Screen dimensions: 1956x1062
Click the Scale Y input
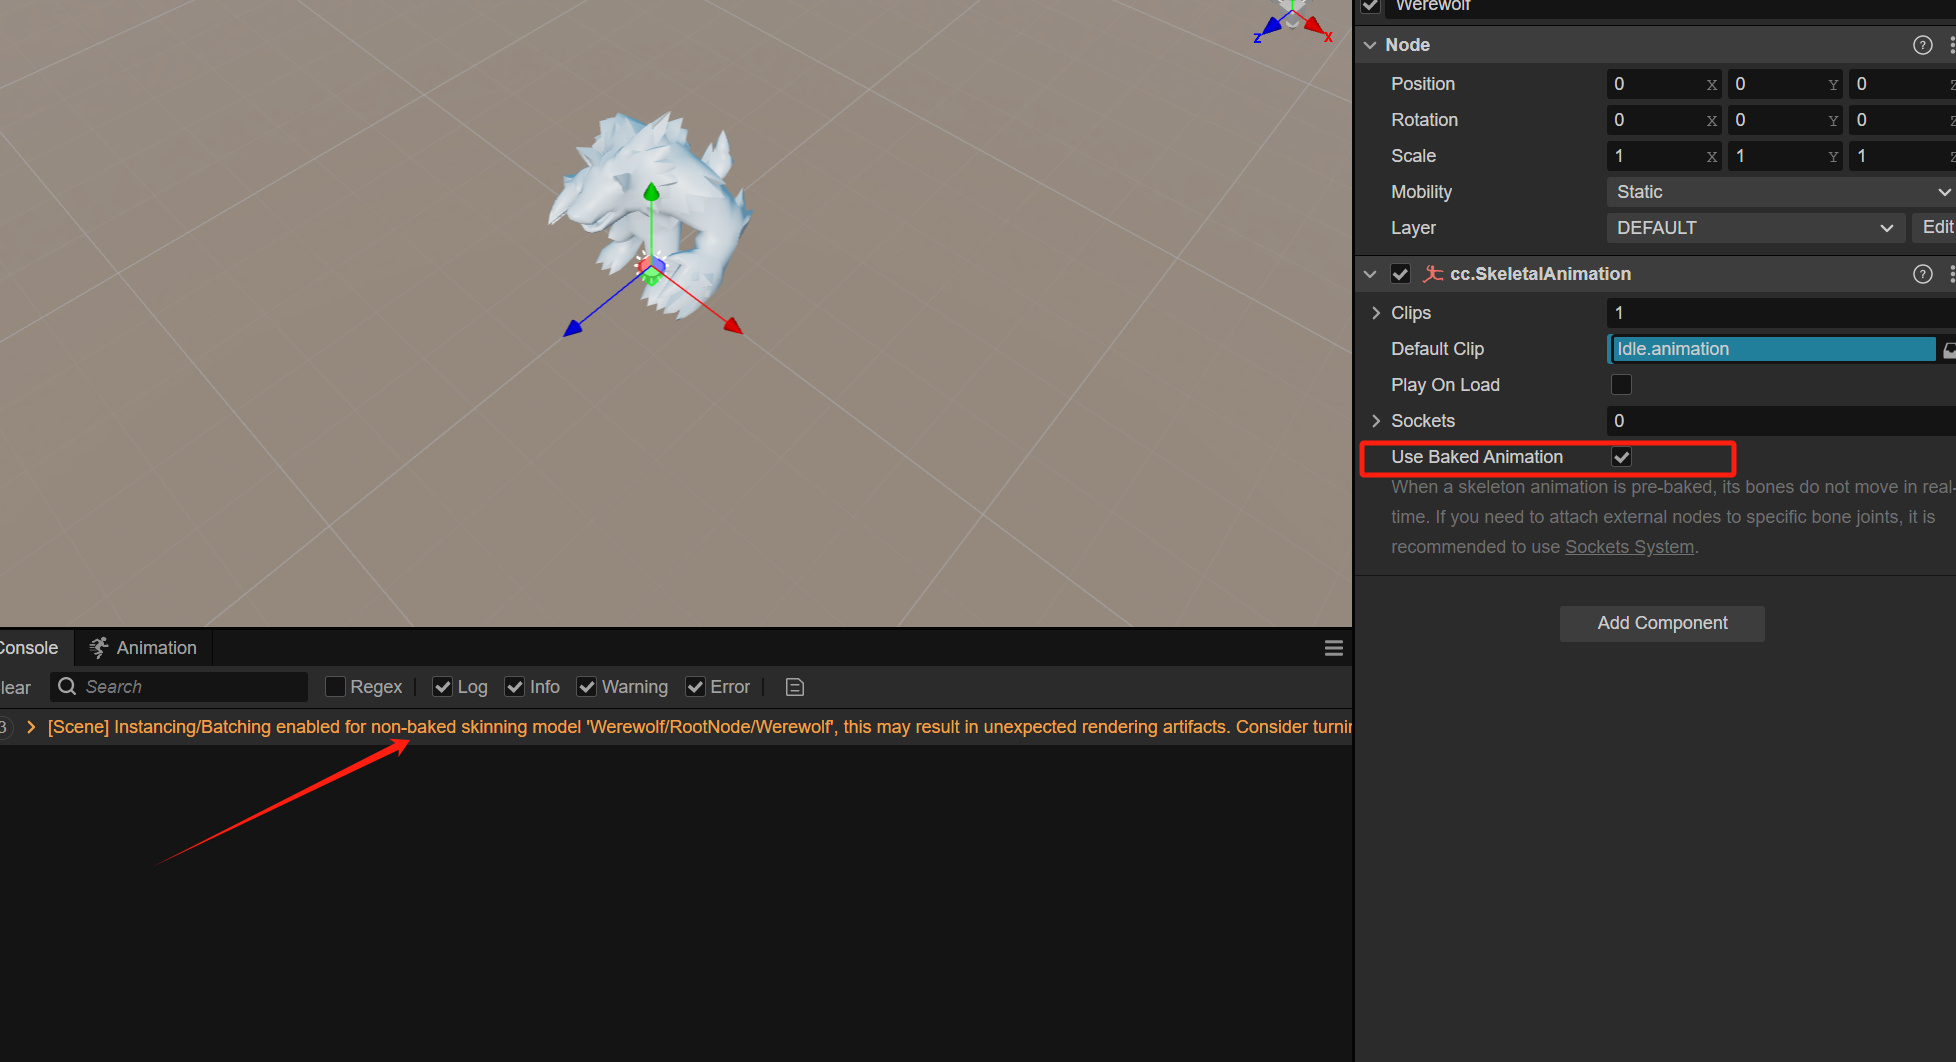tap(1785, 156)
